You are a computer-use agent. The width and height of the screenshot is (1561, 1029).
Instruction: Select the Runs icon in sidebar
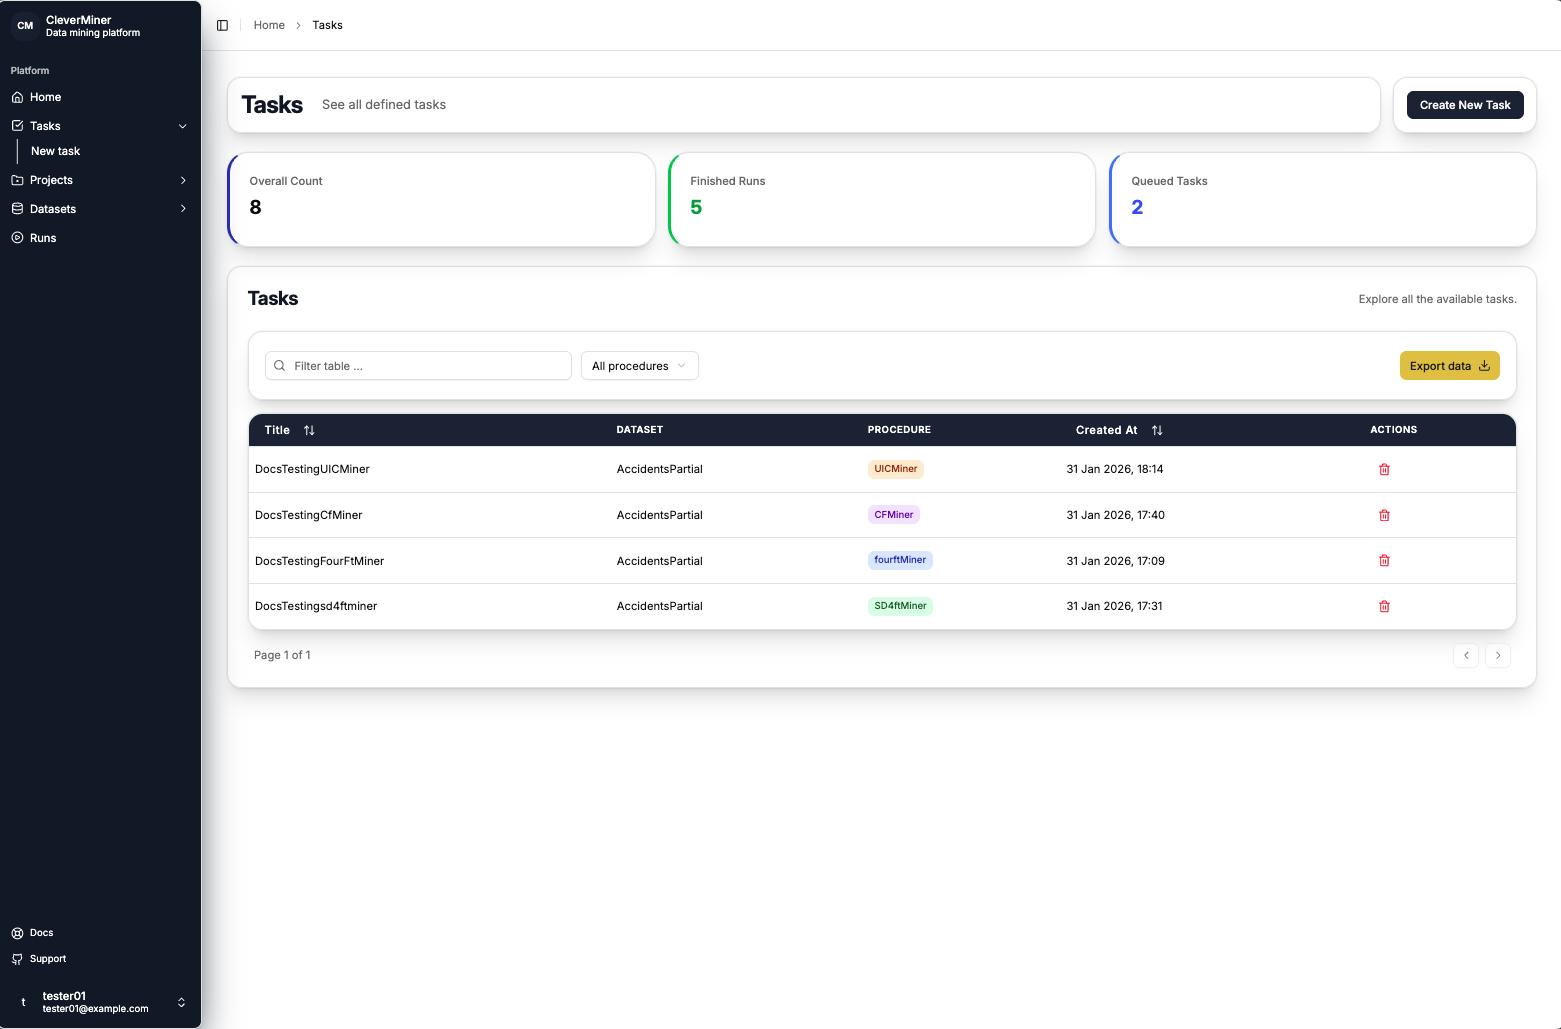point(17,237)
